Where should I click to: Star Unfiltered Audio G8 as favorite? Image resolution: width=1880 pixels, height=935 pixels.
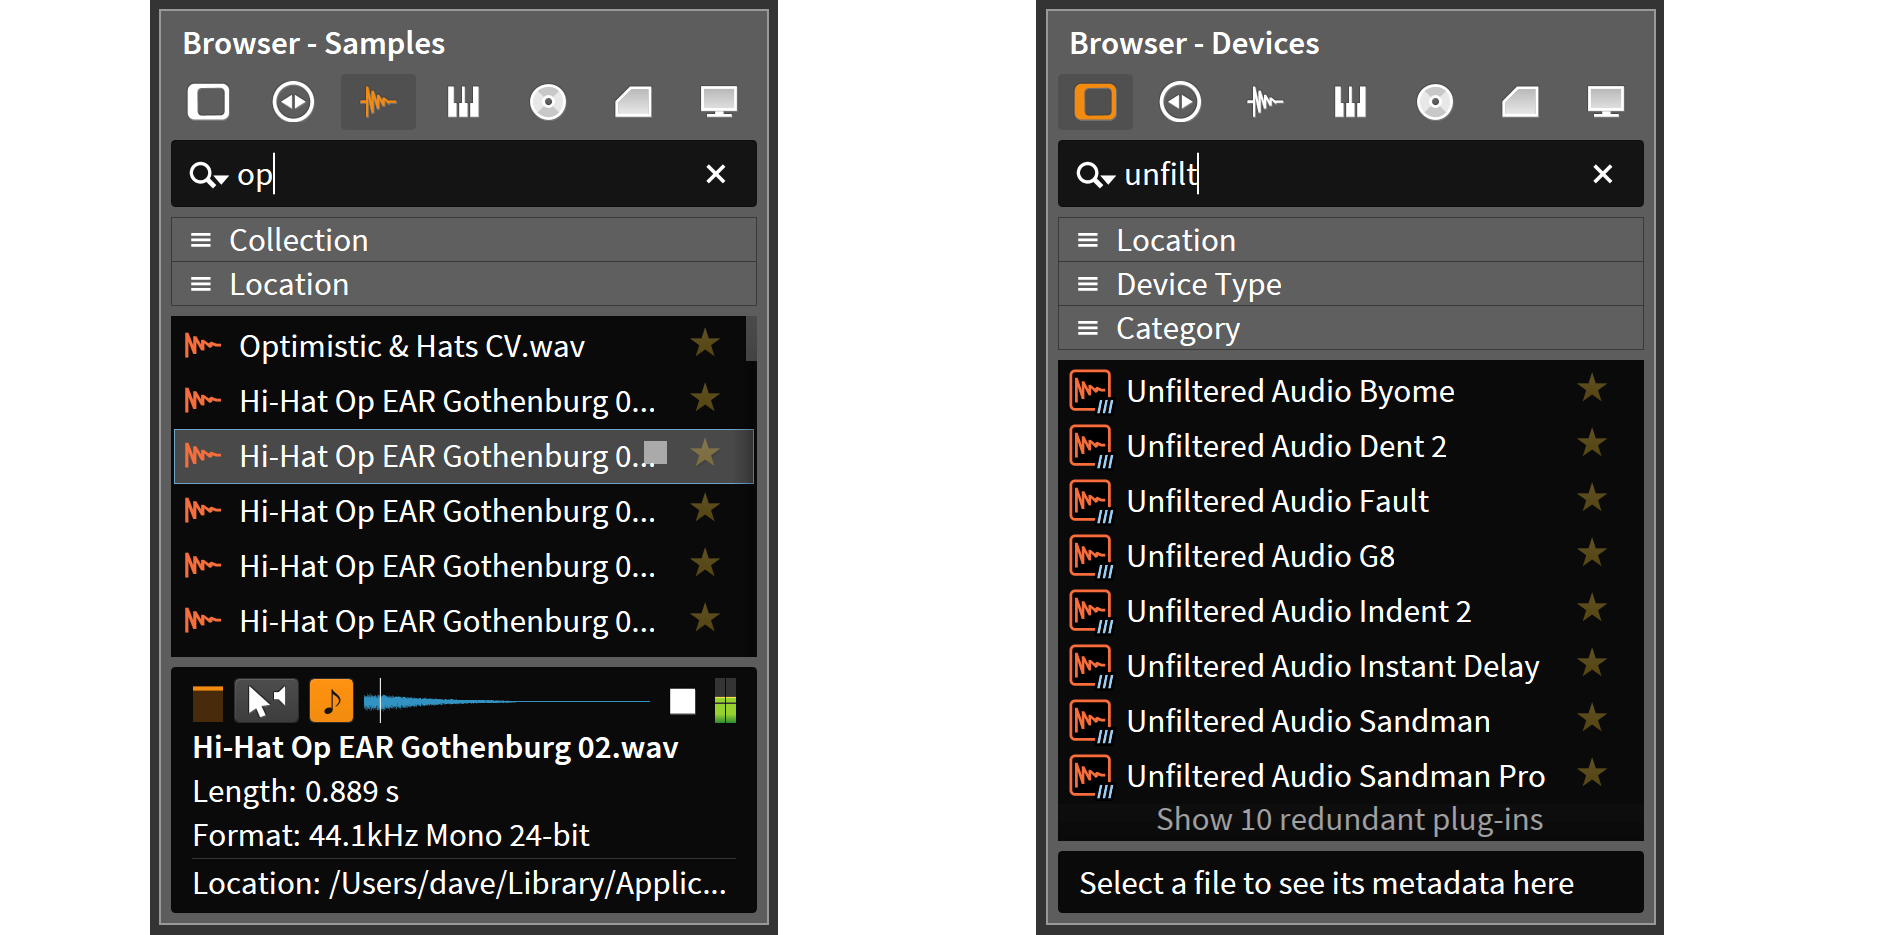click(1592, 553)
